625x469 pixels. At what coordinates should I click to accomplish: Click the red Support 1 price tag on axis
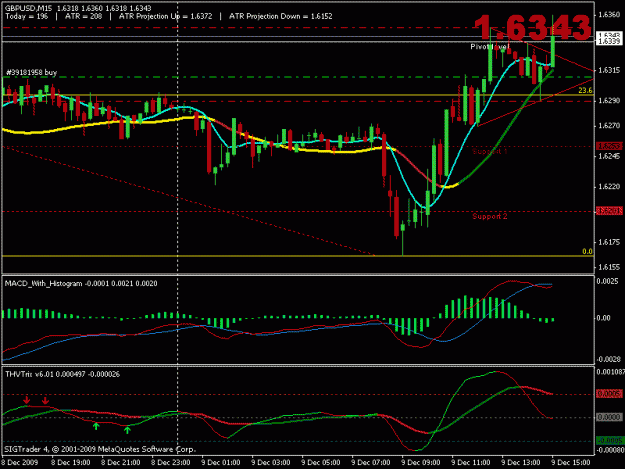click(x=609, y=146)
